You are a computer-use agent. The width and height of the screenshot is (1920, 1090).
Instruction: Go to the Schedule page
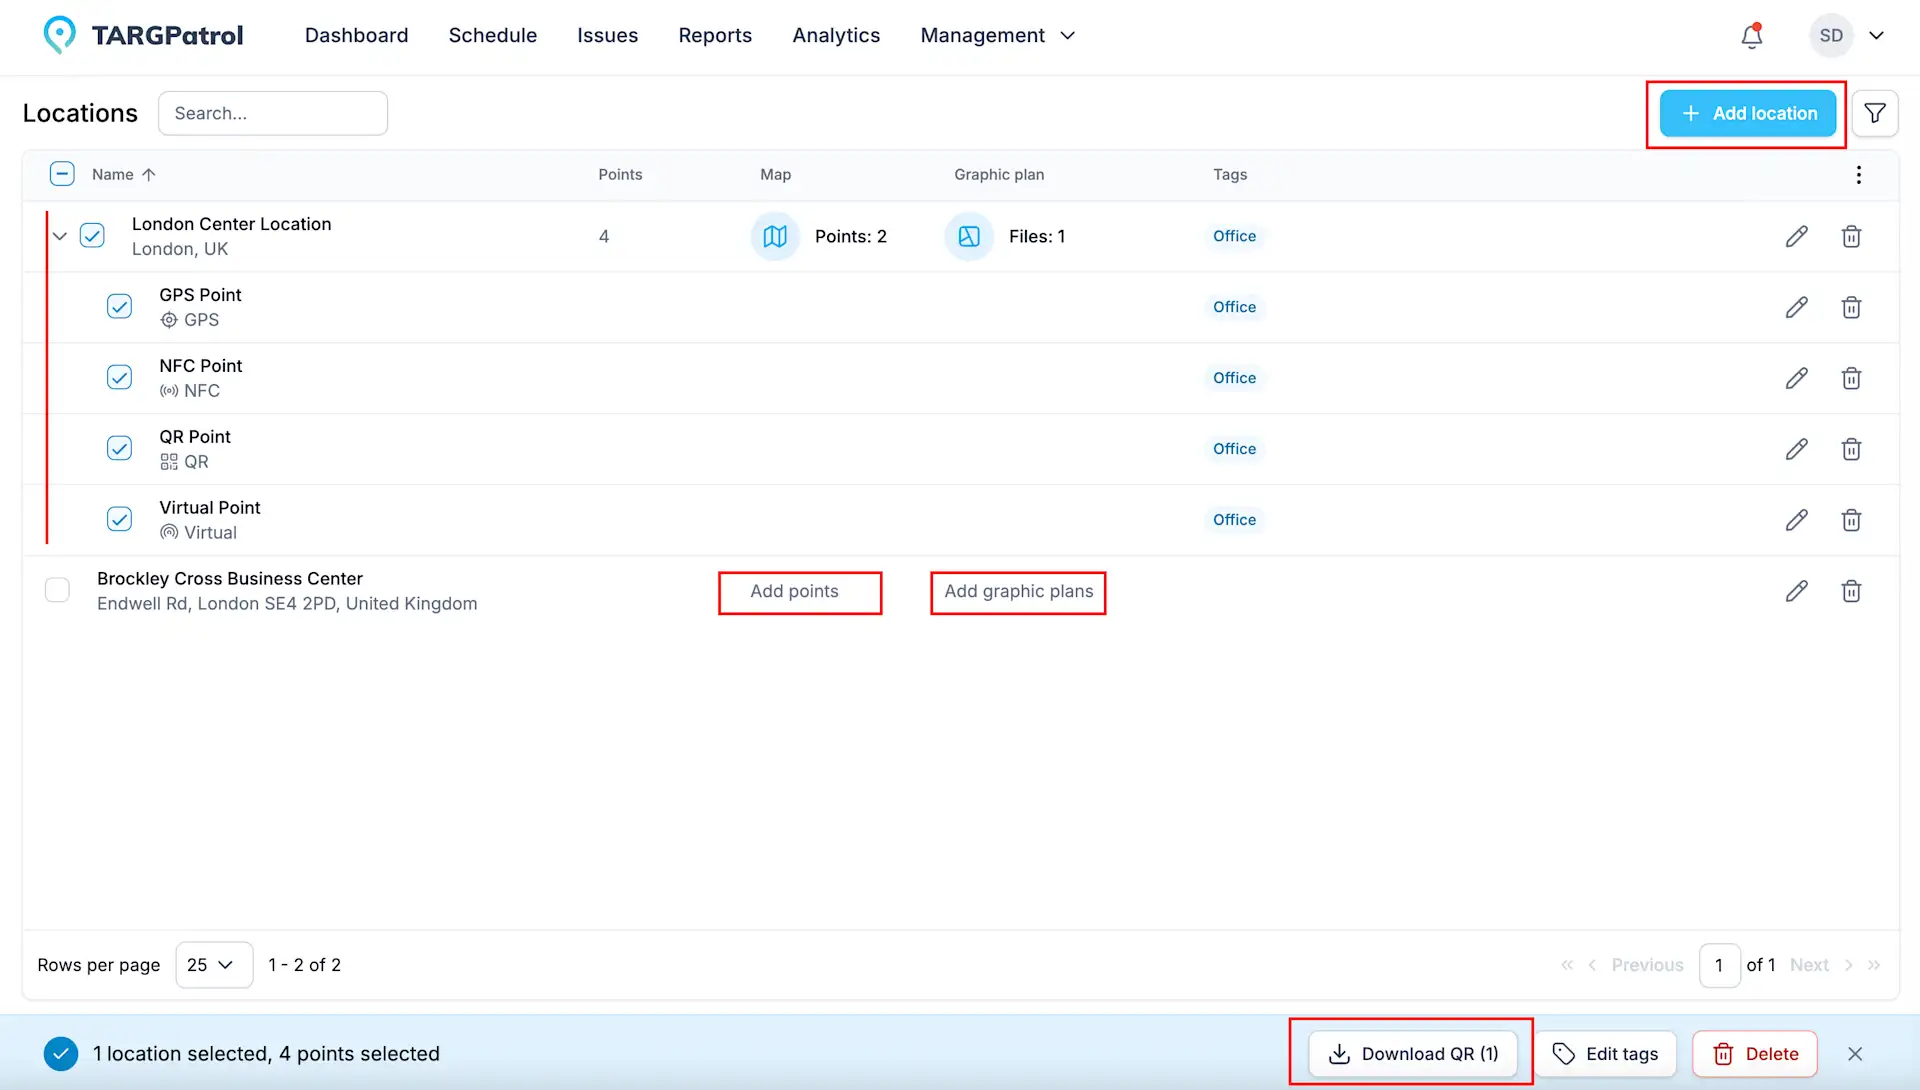click(x=492, y=36)
